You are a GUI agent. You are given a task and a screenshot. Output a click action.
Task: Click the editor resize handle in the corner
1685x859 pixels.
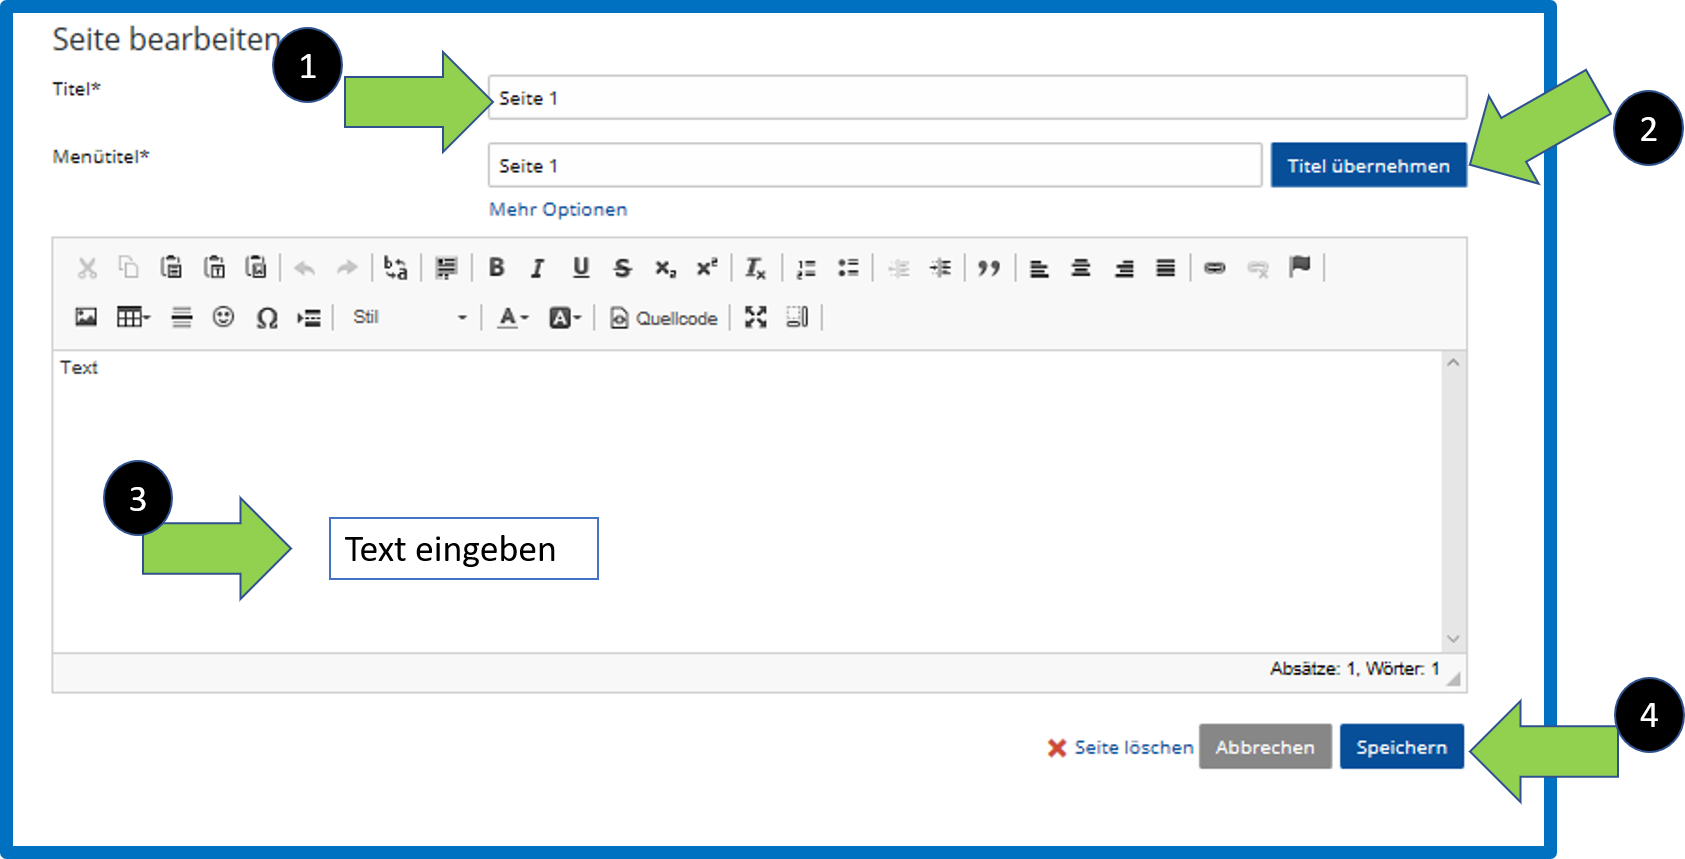(x=1454, y=679)
